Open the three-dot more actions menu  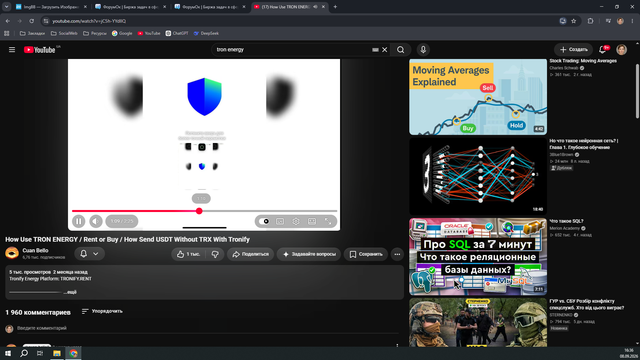[397, 254]
